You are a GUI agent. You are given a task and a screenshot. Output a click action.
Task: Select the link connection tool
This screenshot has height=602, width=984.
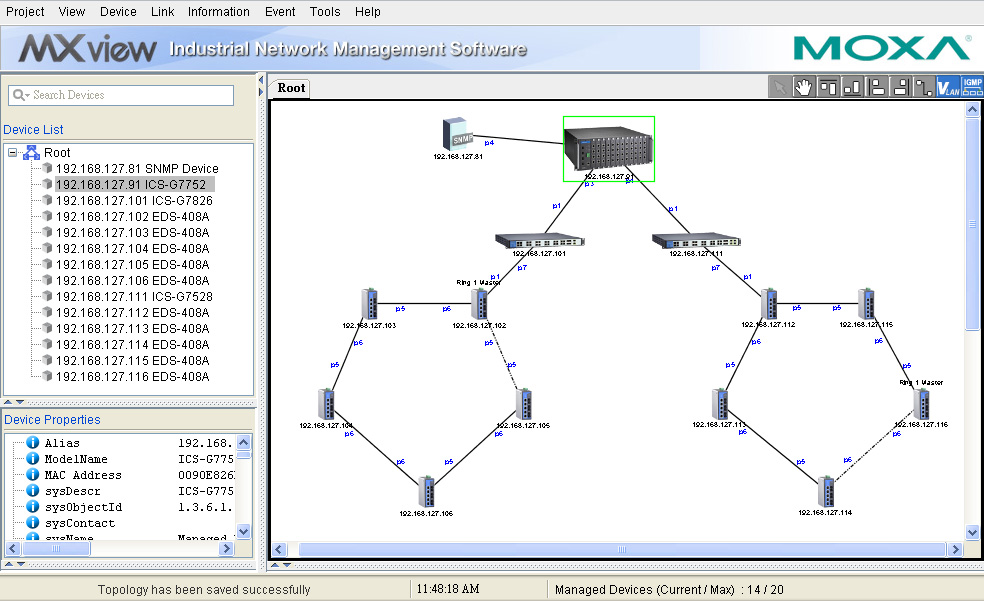924,87
